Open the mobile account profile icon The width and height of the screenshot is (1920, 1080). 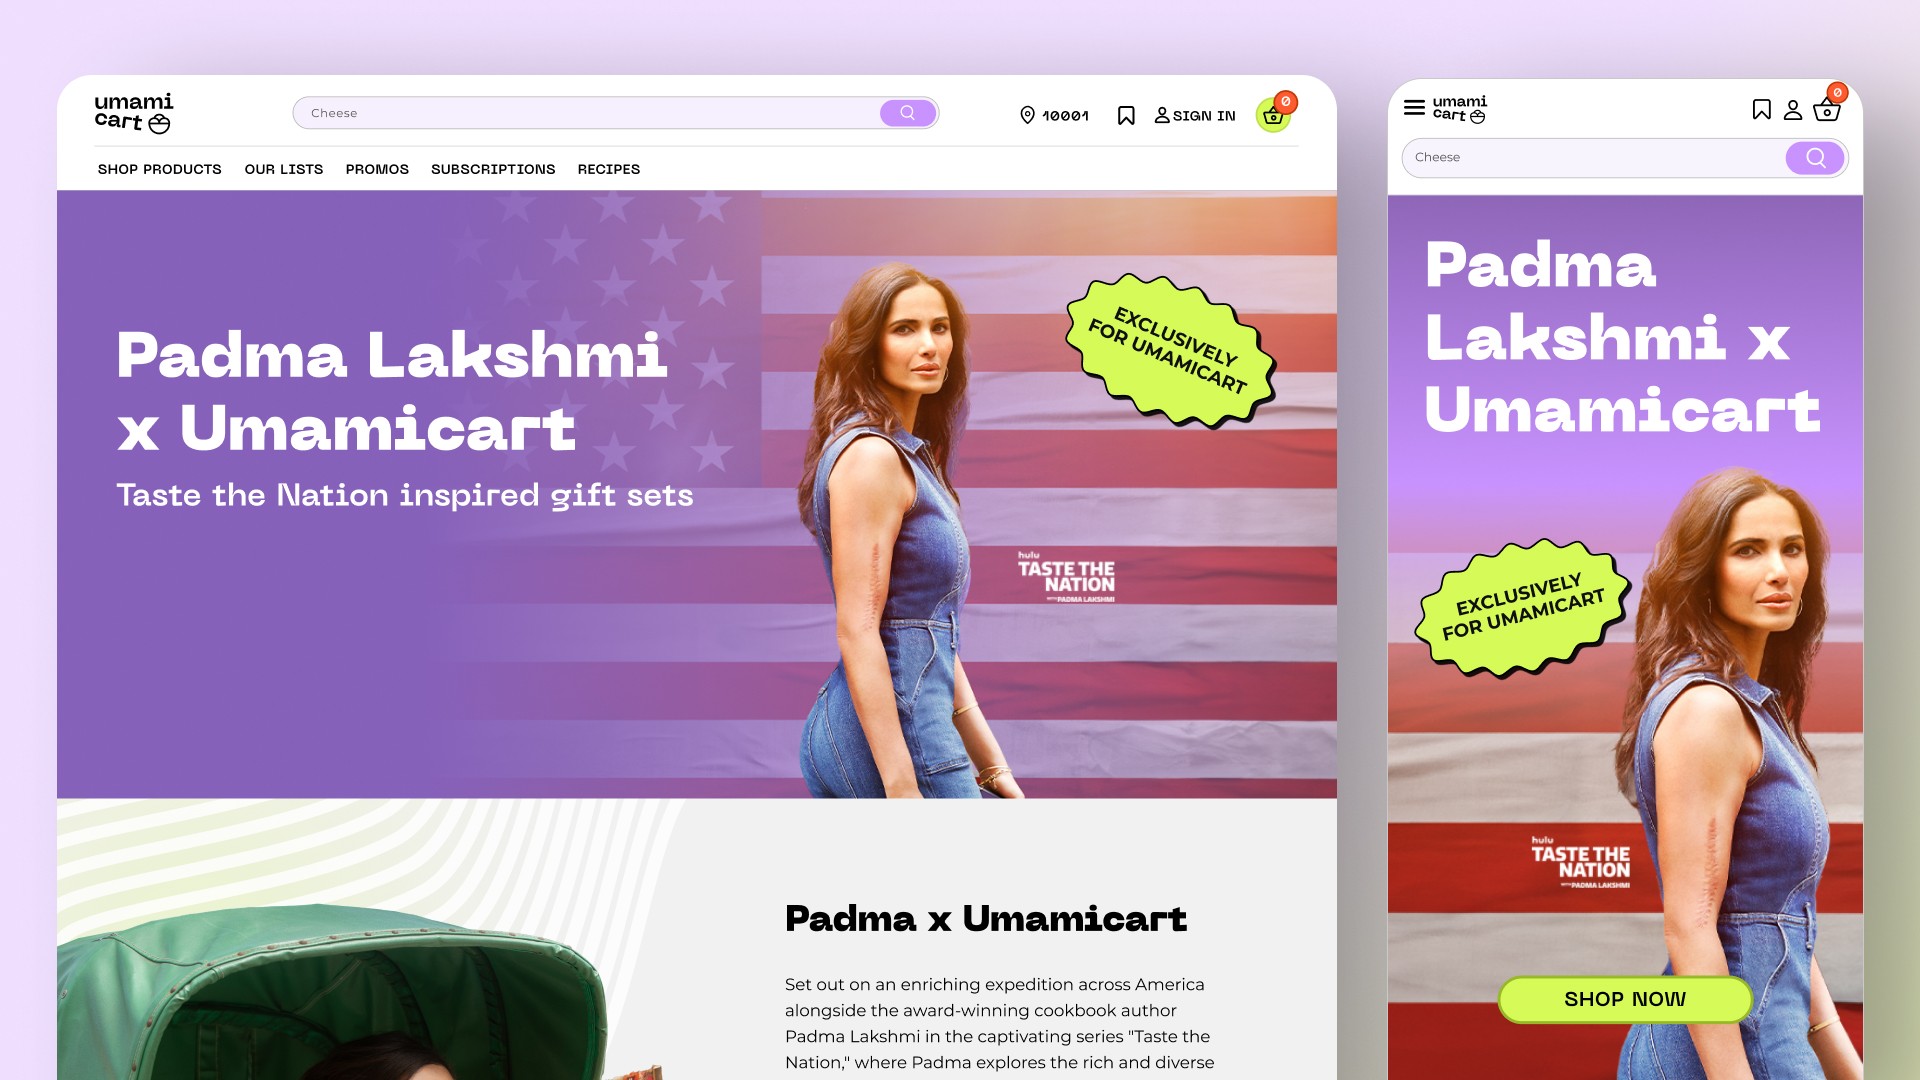(x=1793, y=110)
